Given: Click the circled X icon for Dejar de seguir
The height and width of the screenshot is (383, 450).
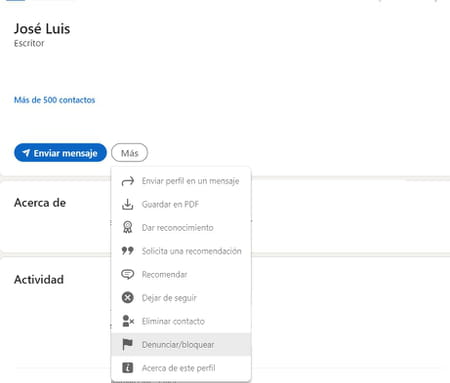Looking at the screenshot, I should [127, 298].
